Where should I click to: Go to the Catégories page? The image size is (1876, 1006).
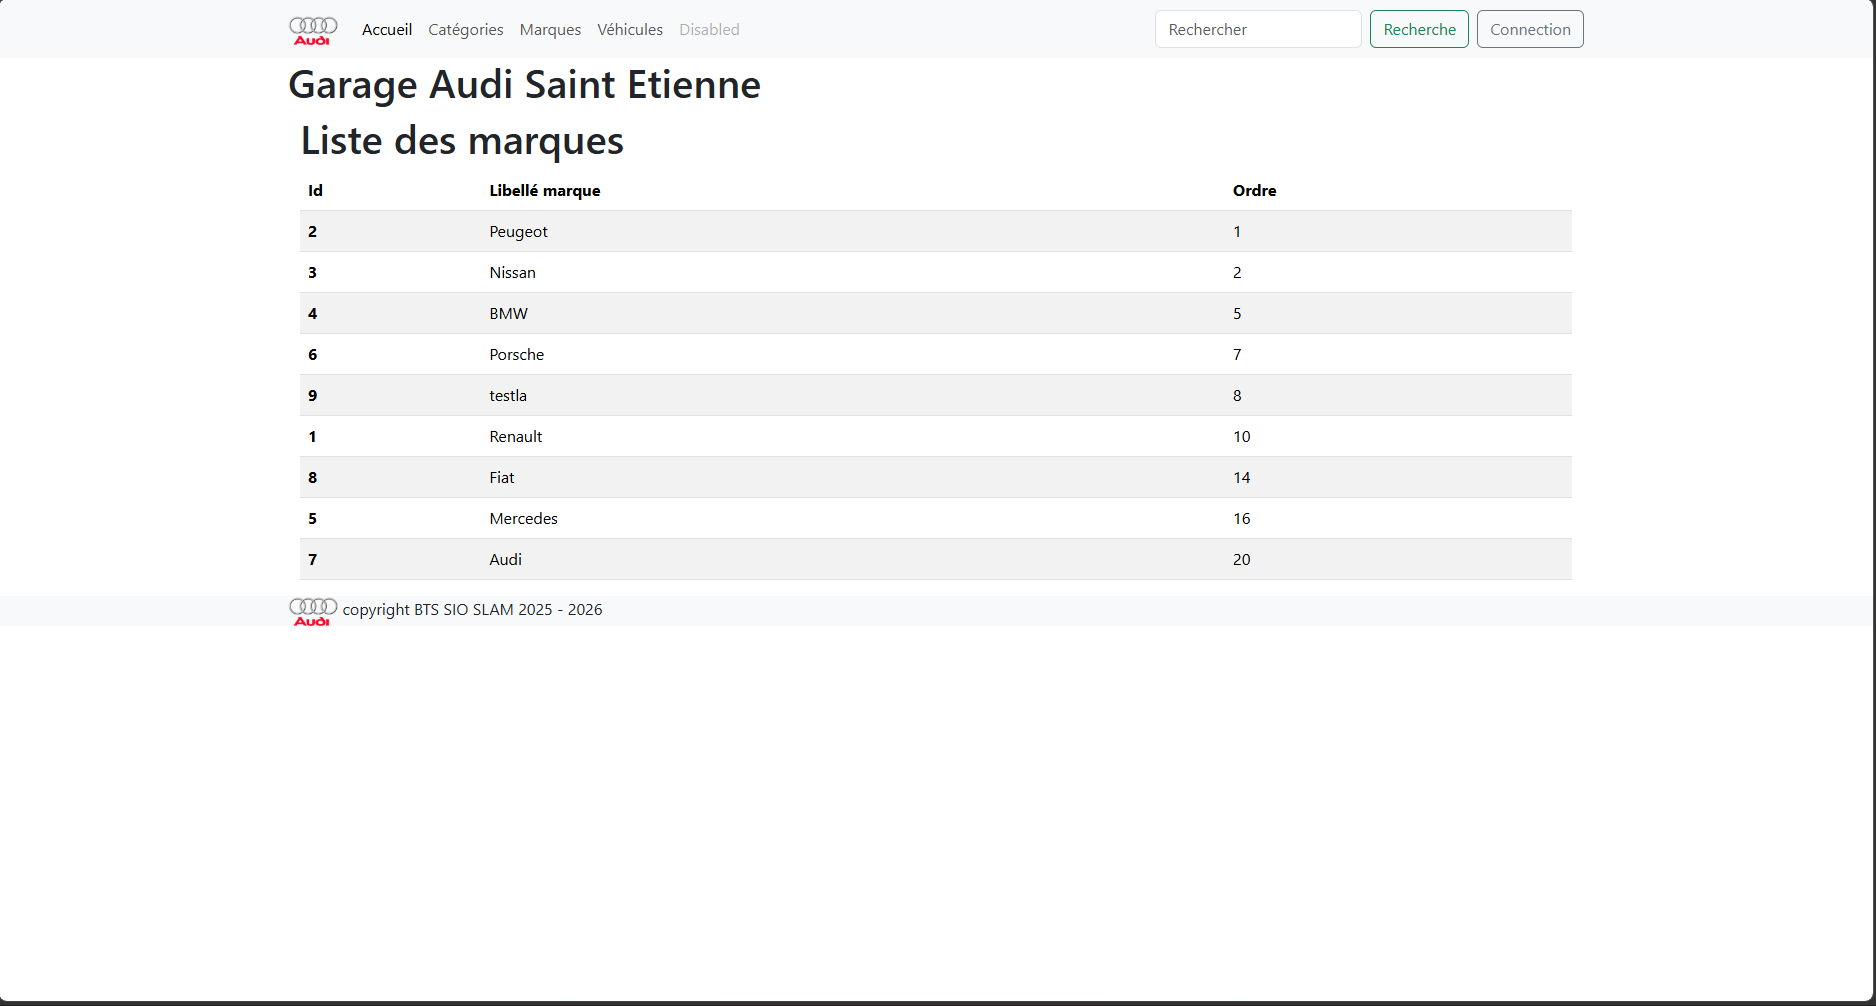pyautogui.click(x=466, y=30)
